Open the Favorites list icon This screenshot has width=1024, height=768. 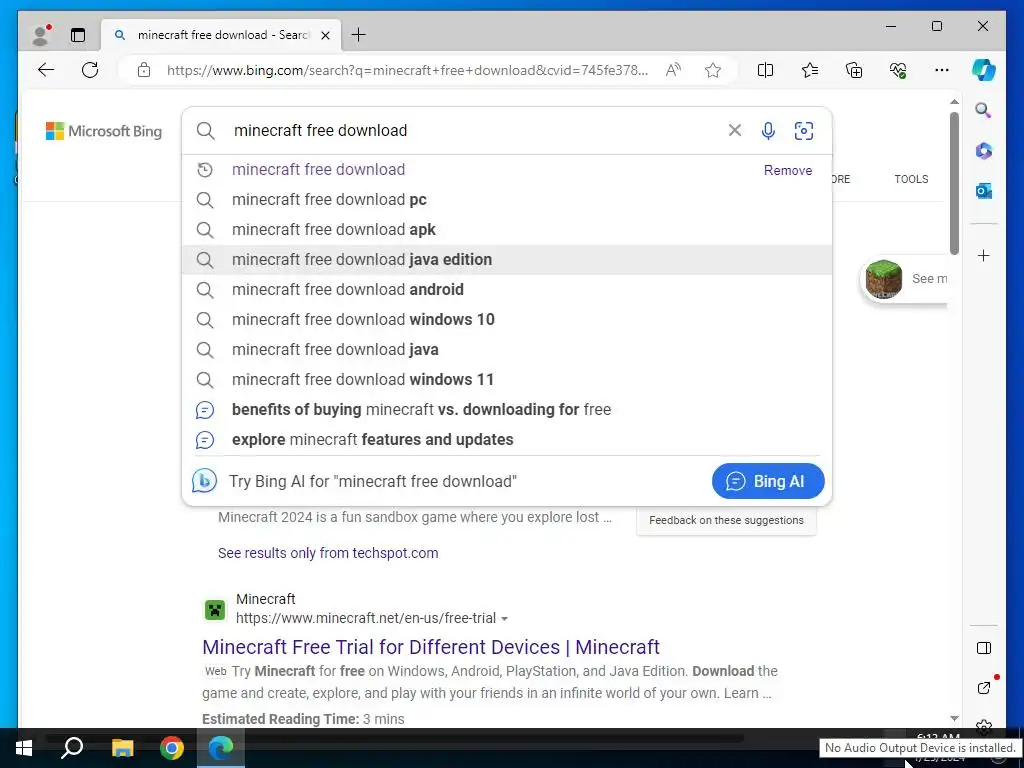(810, 70)
